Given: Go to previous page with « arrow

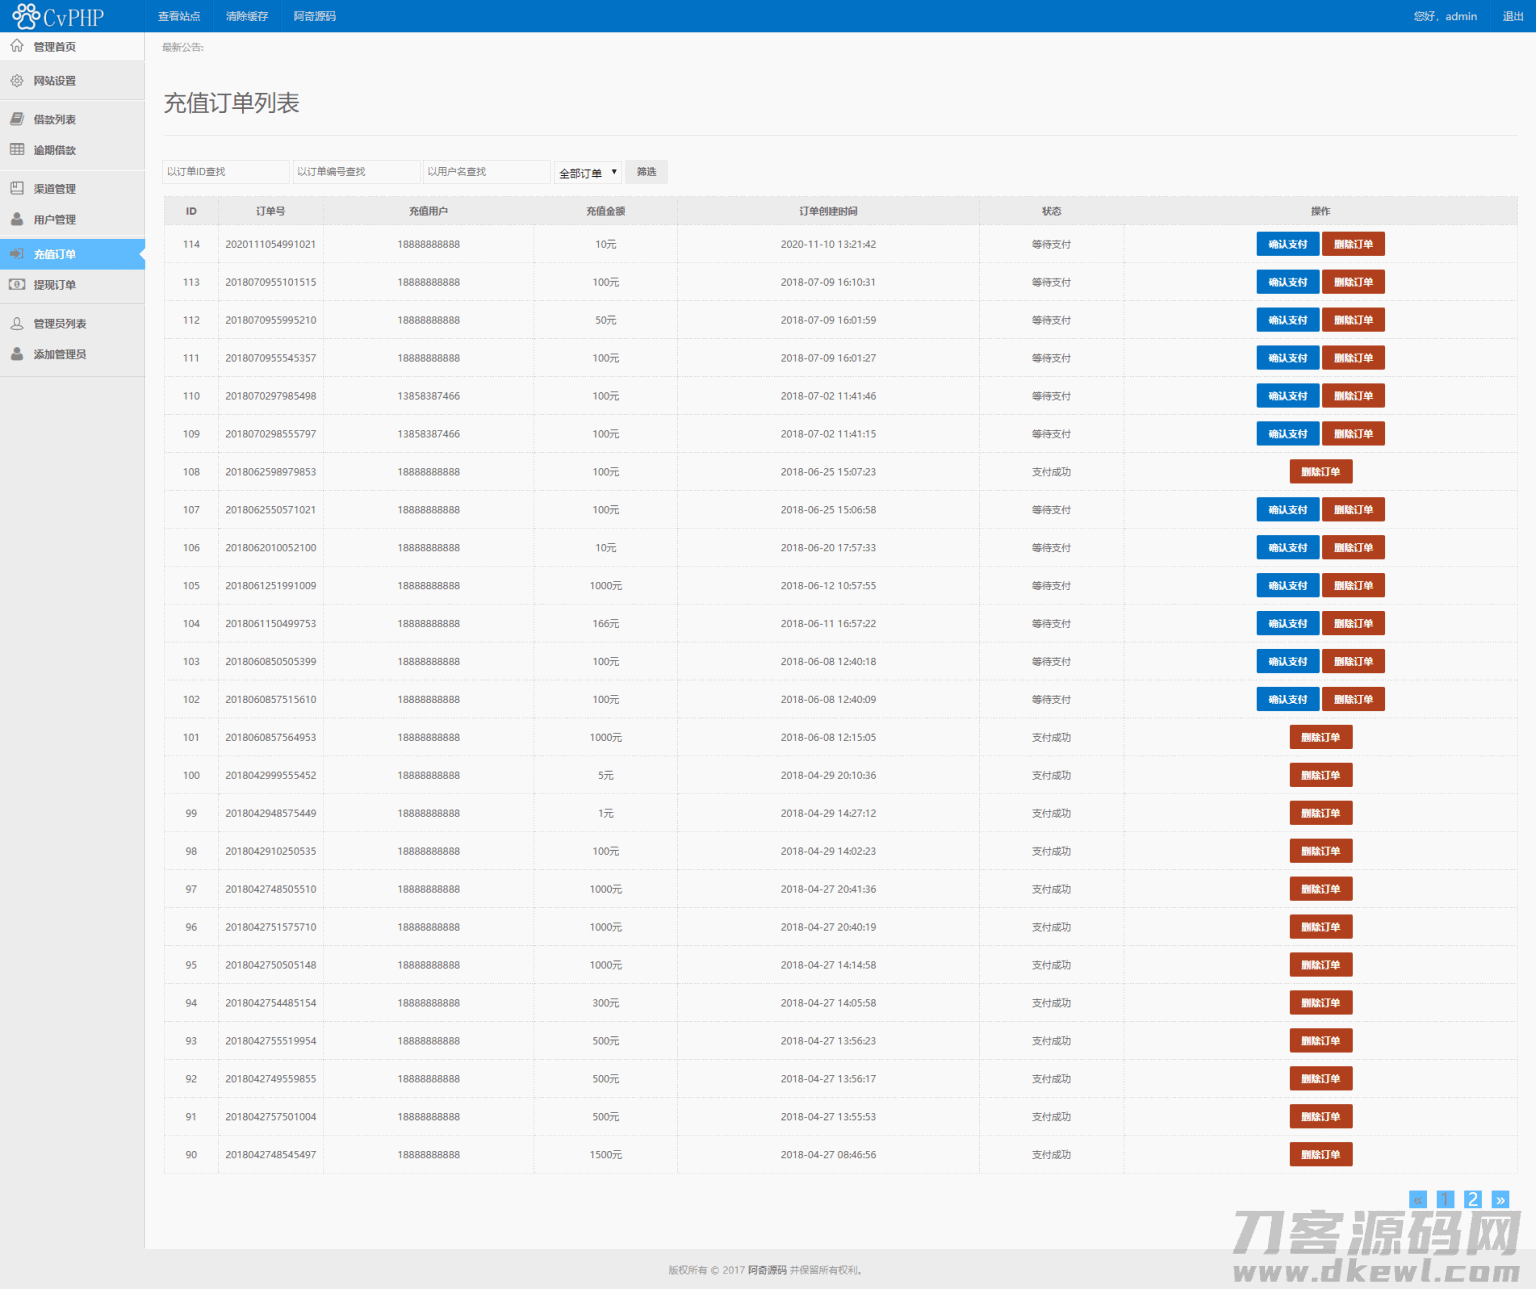Looking at the screenshot, I should pyautogui.click(x=1418, y=1199).
